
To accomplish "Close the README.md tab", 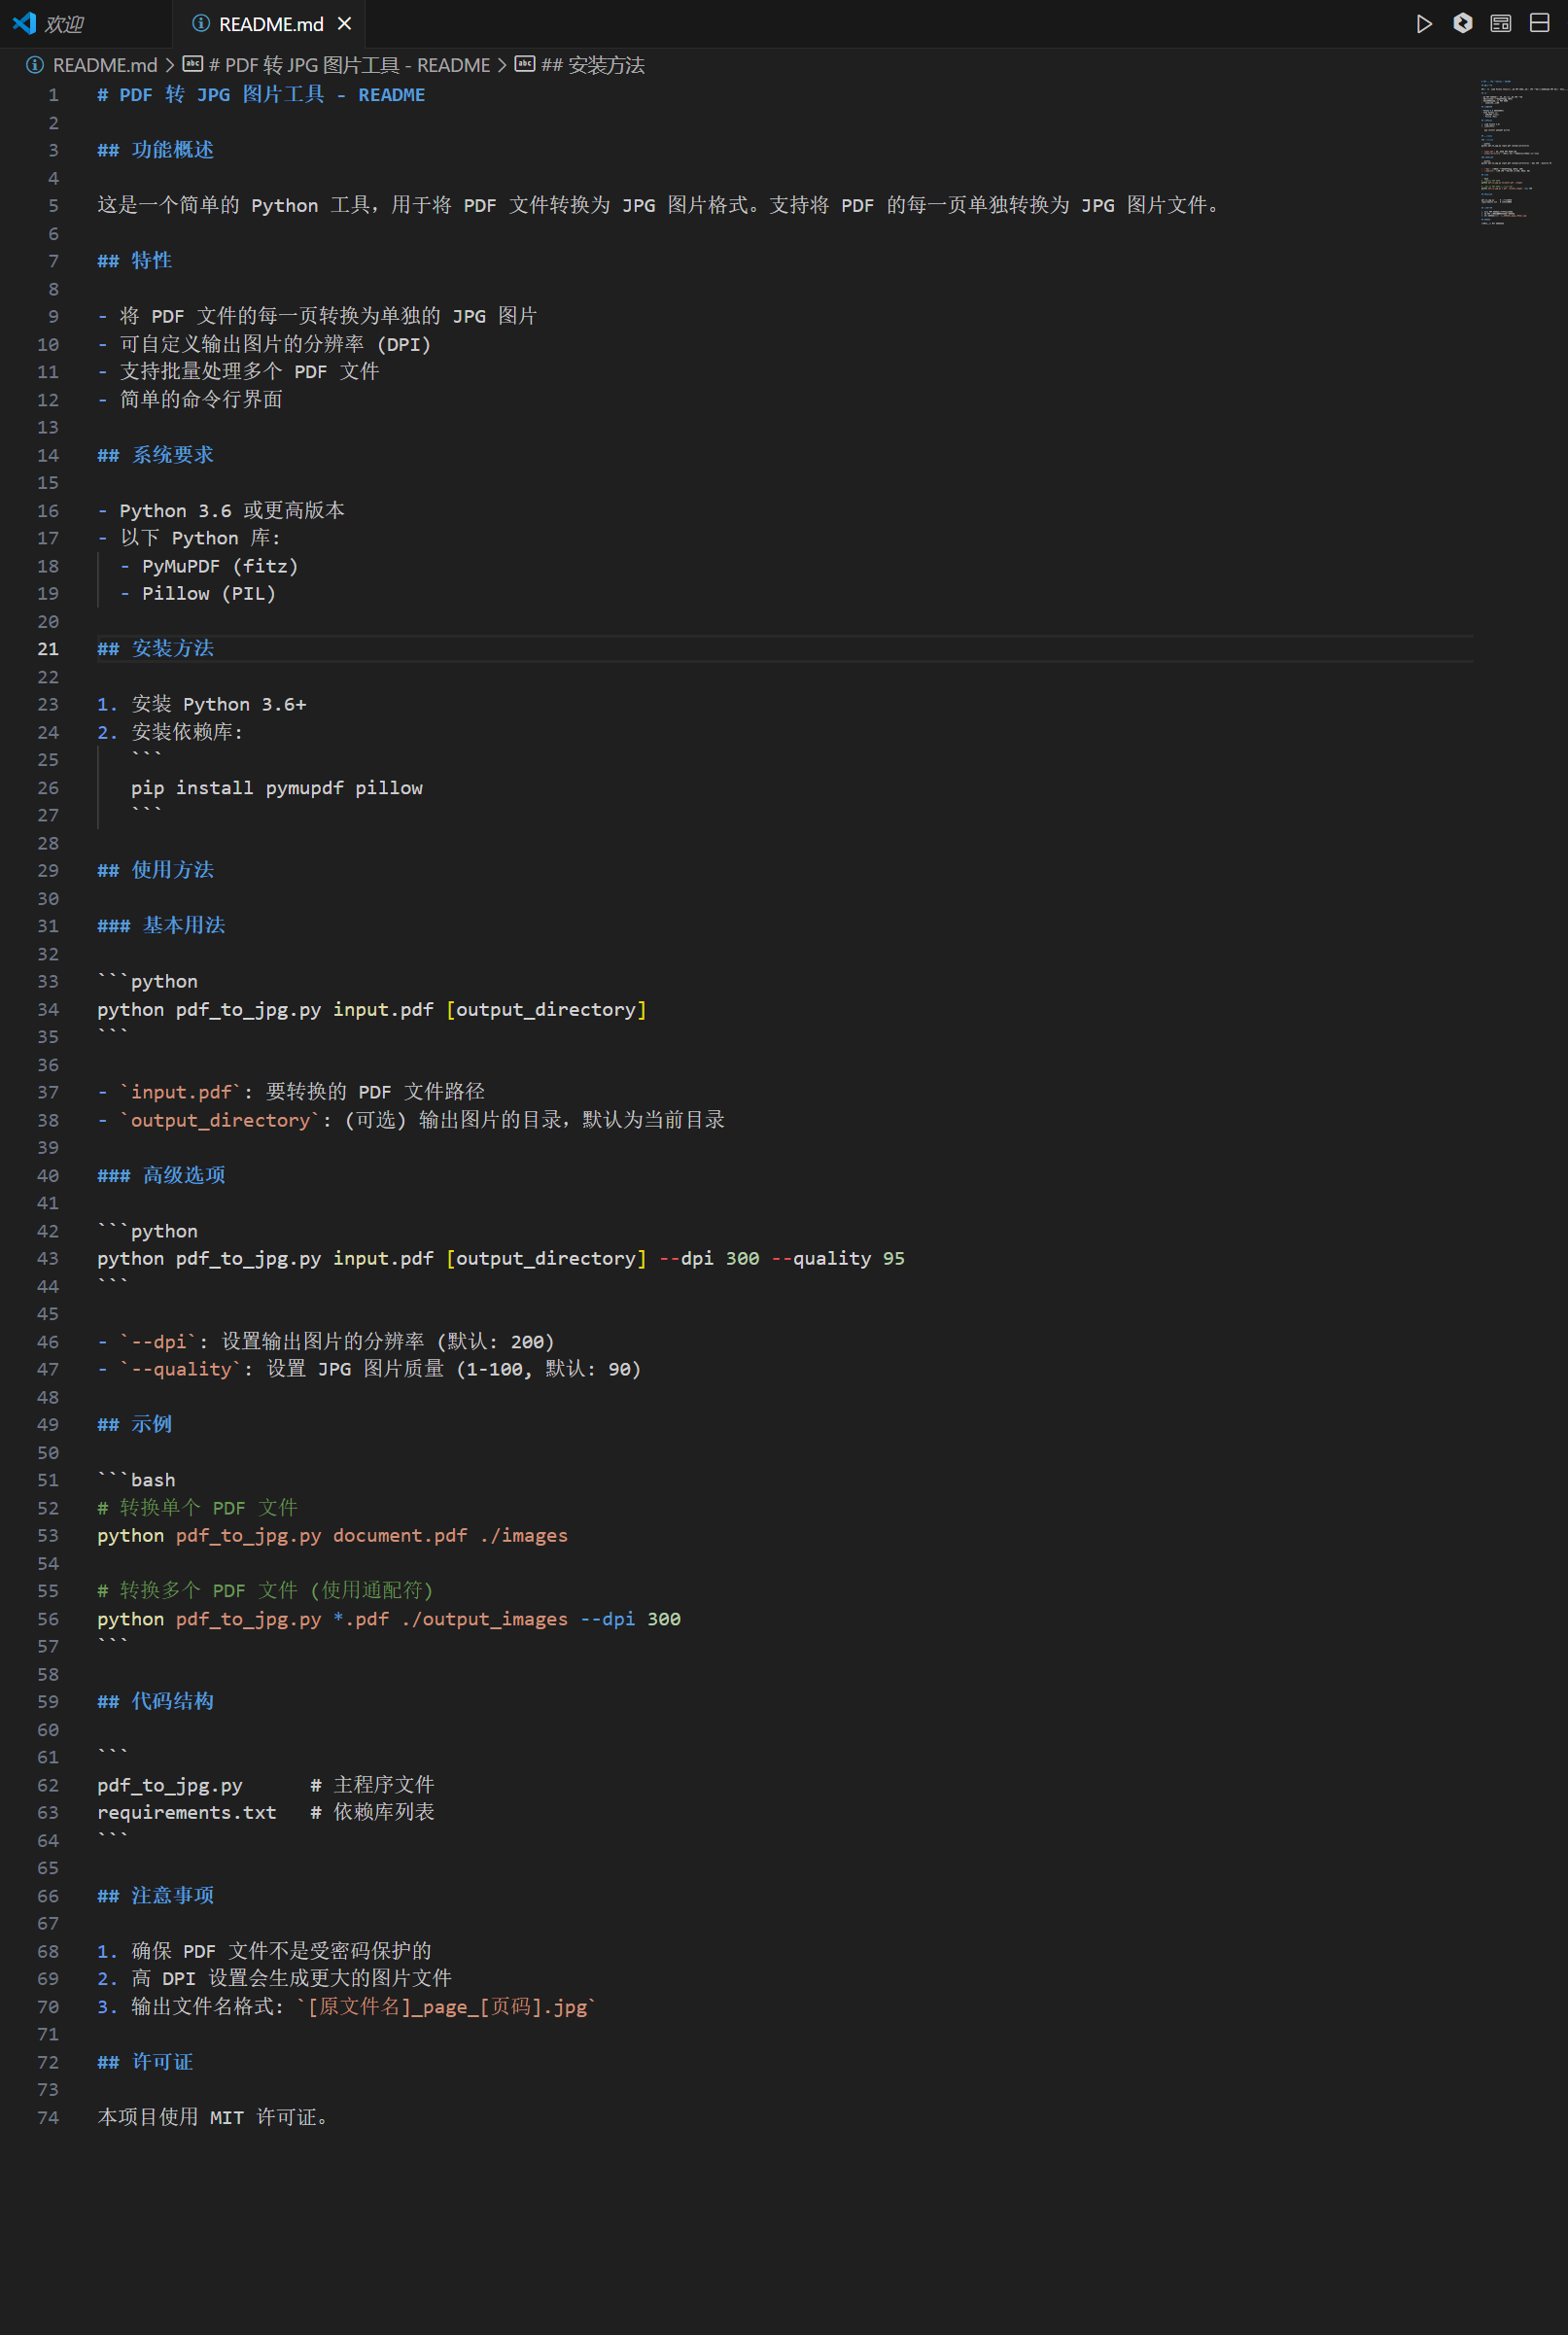I will tap(344, 24).
